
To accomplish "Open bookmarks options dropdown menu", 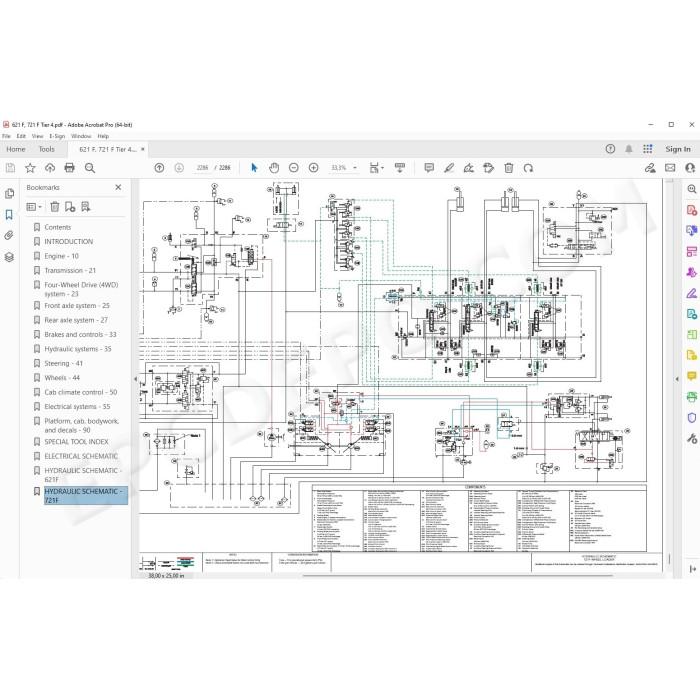I will pyautogui.click(x=34, y=207).
